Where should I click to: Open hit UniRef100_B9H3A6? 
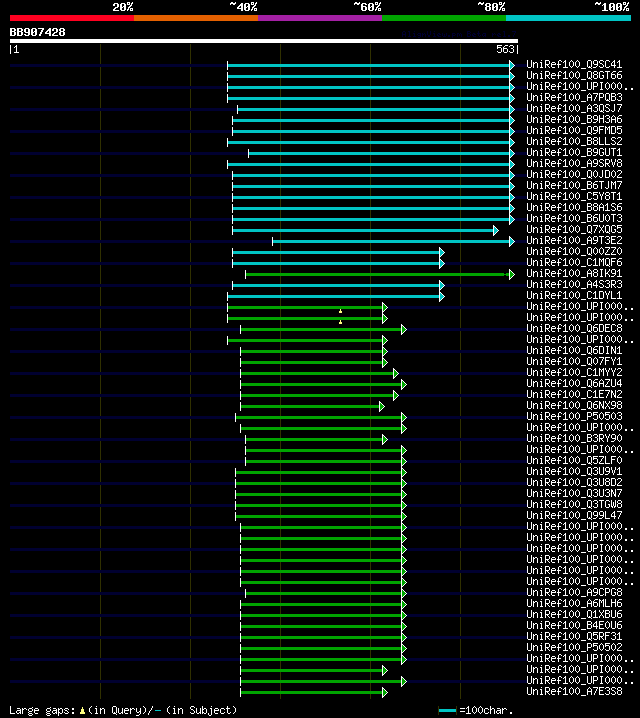(574, 120)
